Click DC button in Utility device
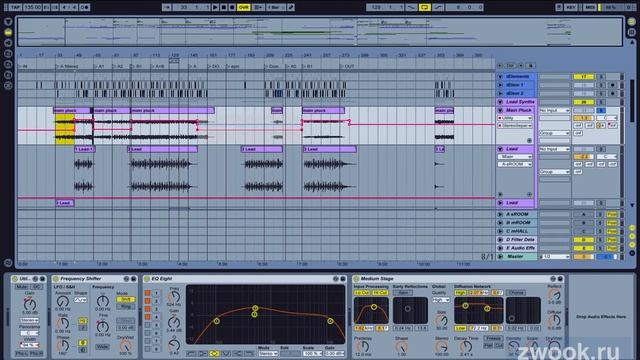 point(36,287)
